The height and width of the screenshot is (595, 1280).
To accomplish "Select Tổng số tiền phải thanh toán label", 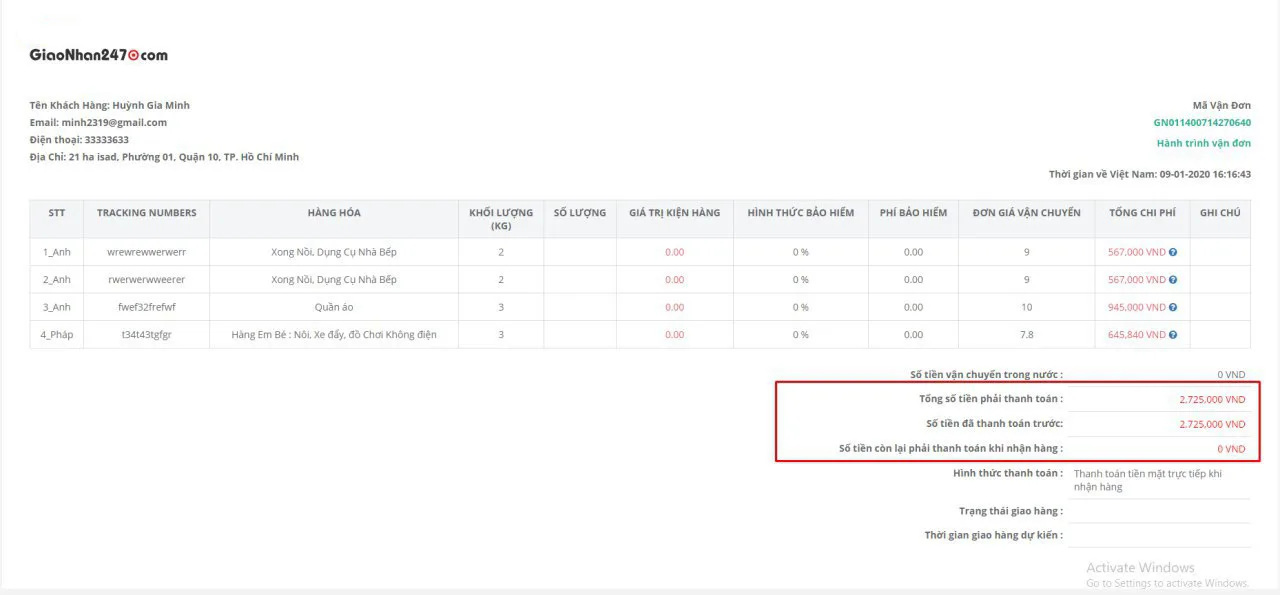I will (991, 399).
